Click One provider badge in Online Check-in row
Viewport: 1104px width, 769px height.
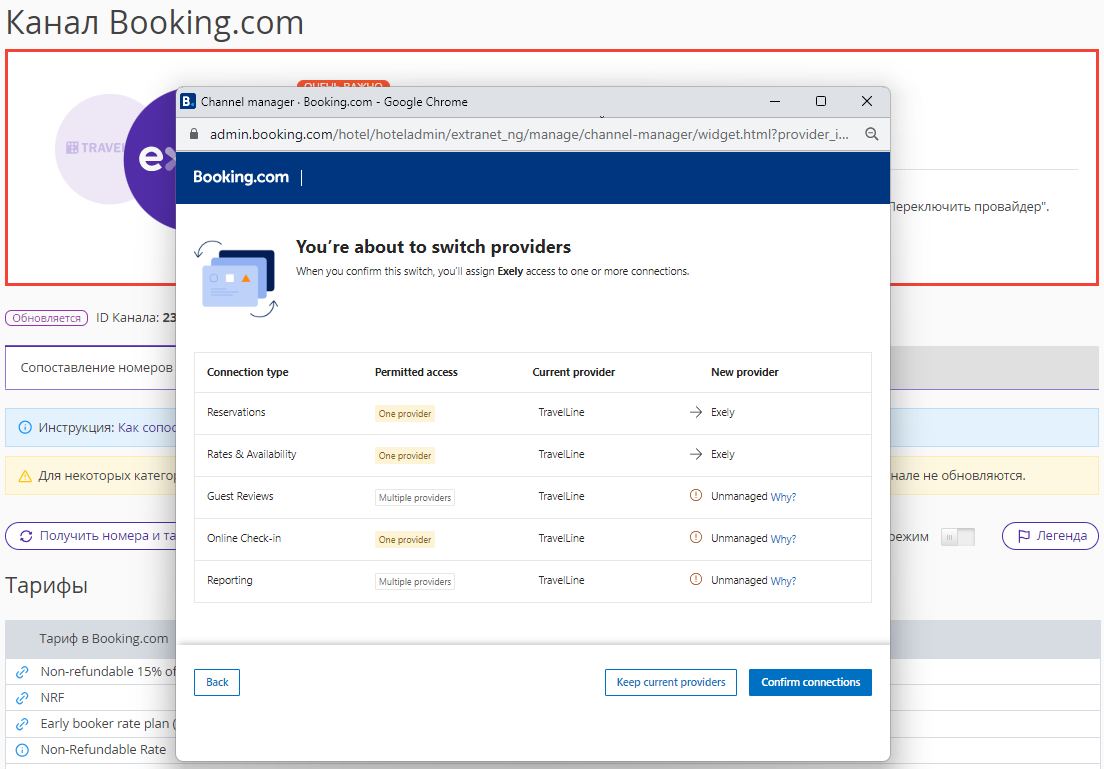(x=405, y=539)
